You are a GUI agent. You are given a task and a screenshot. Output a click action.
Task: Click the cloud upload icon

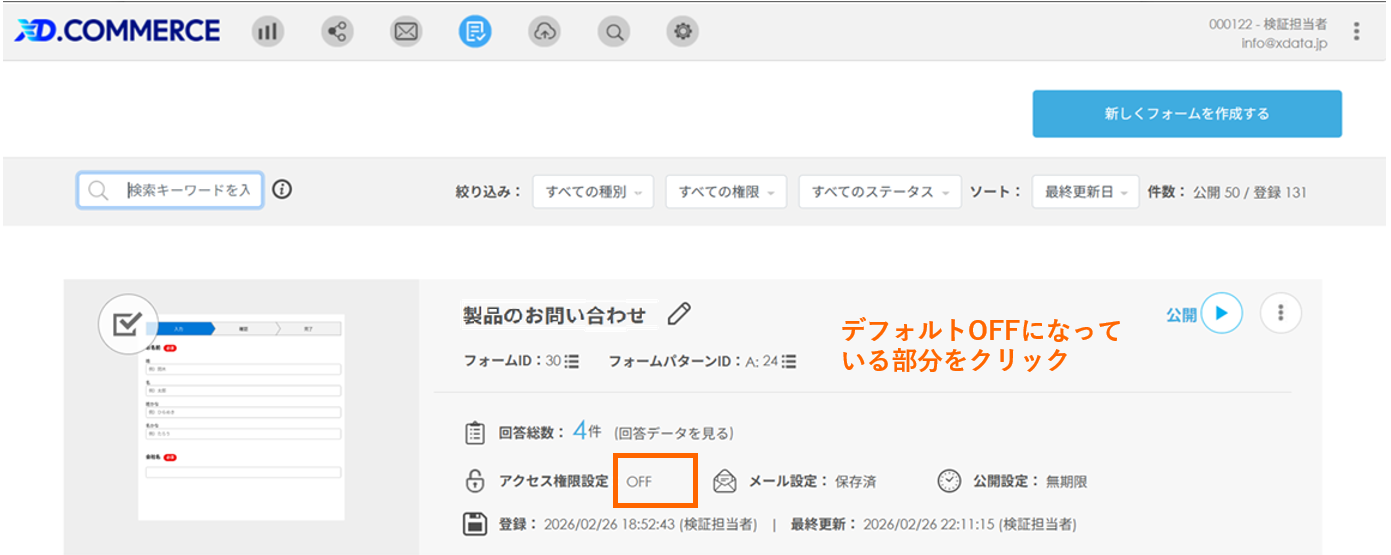(x=544, y=32)
